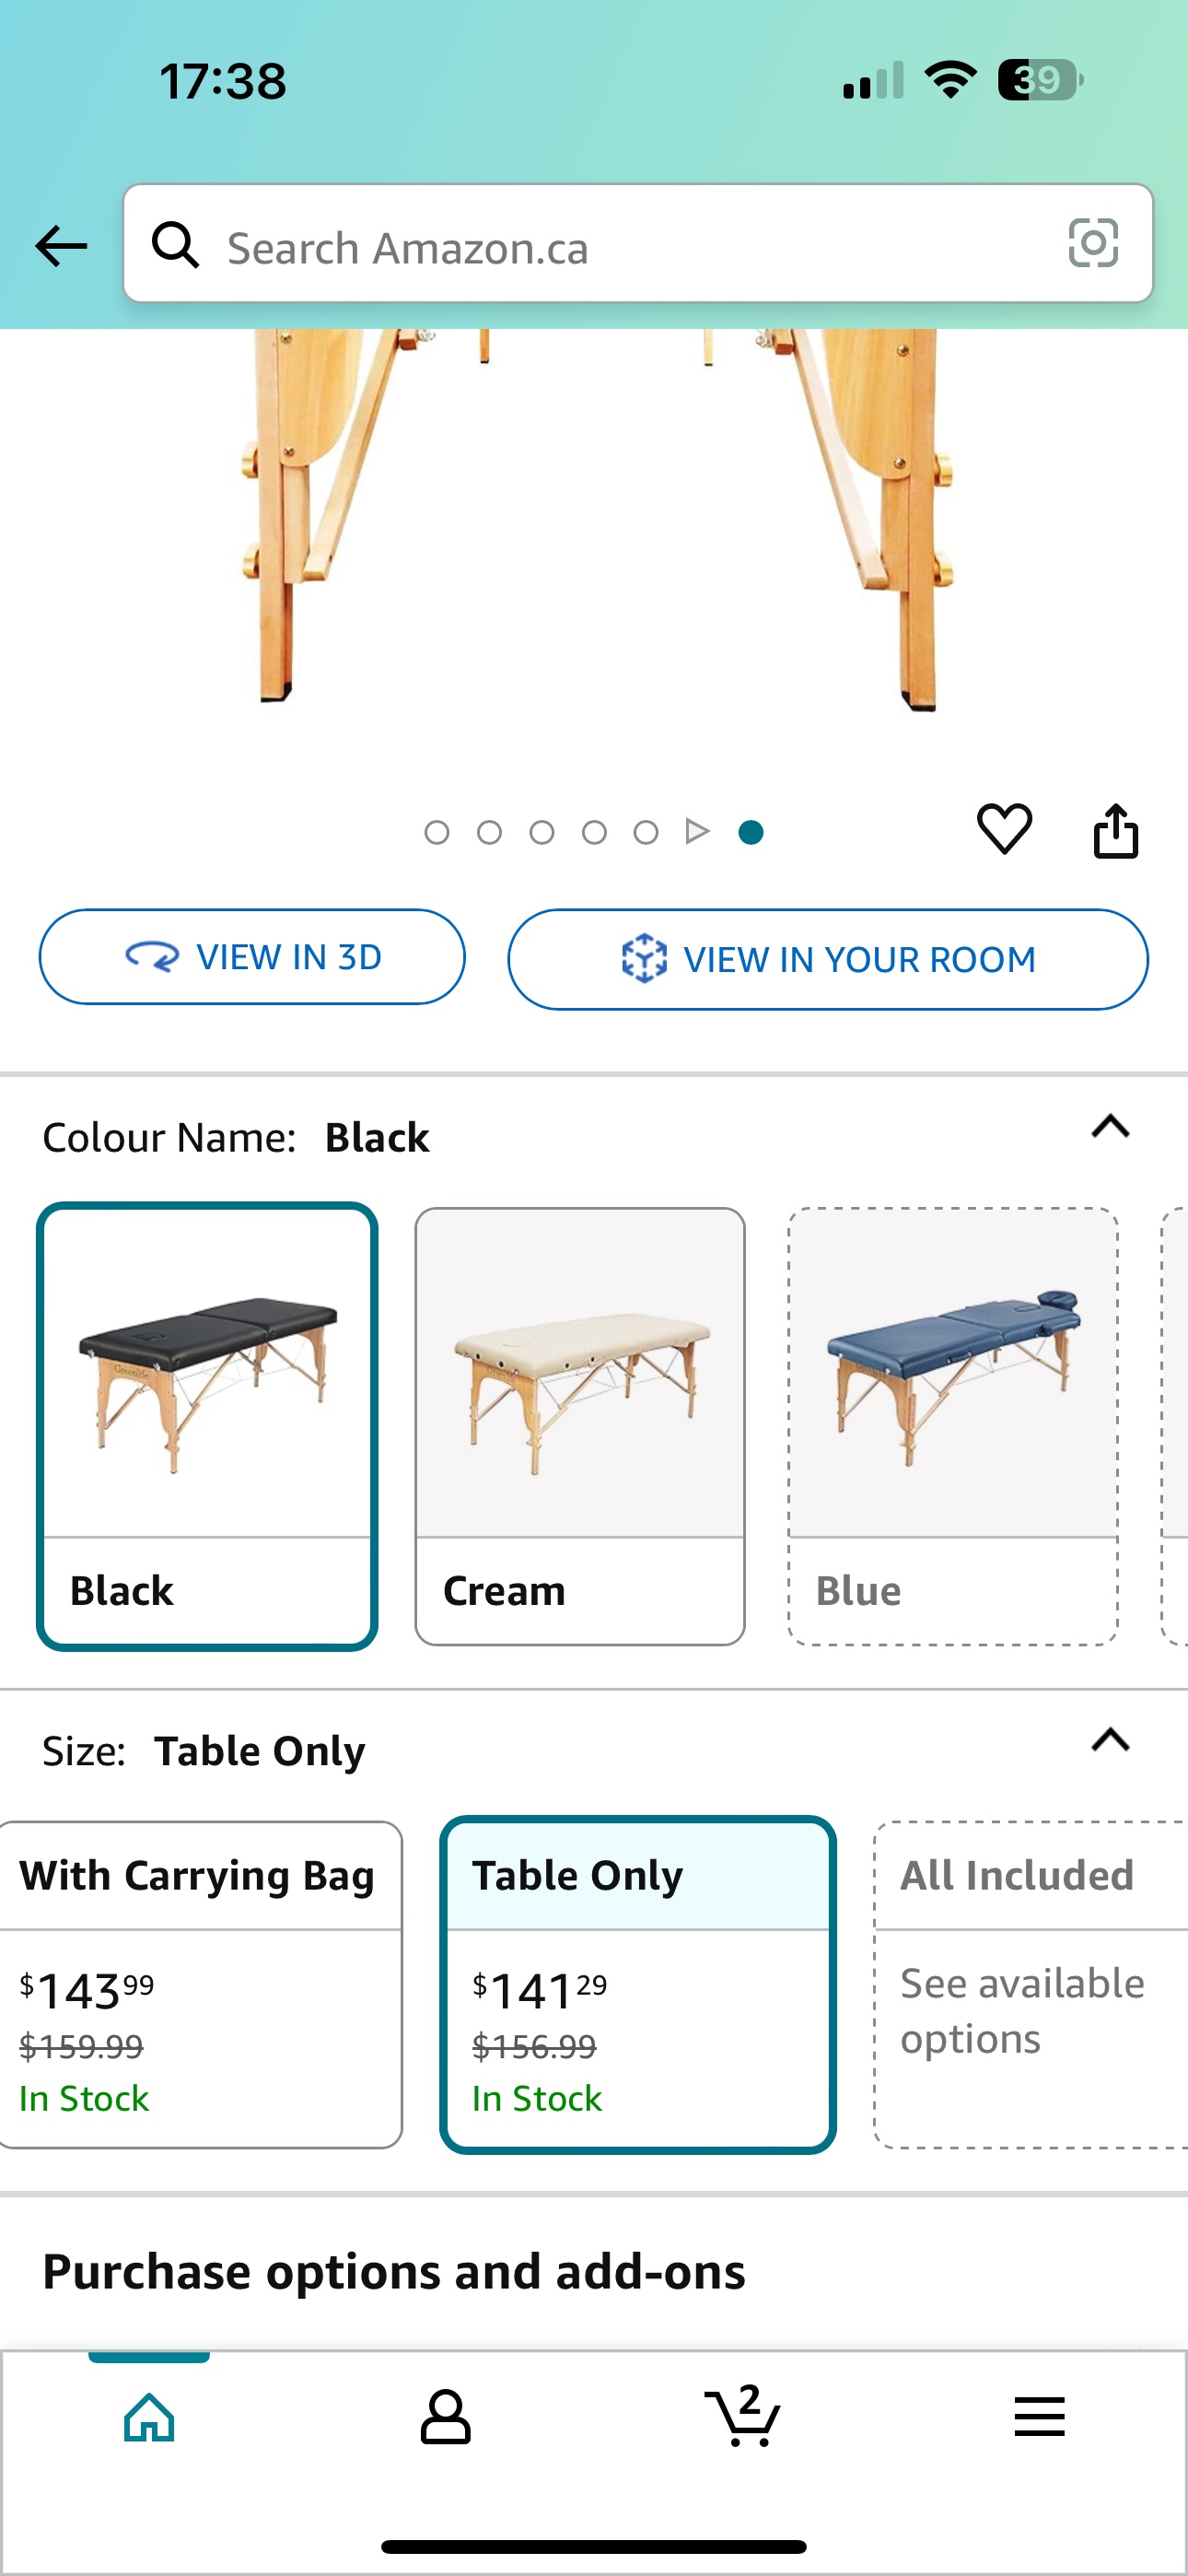Add item to wish list heart
The width and height of the screenshot is (1188, 2576).
(x=1004, y=829)
